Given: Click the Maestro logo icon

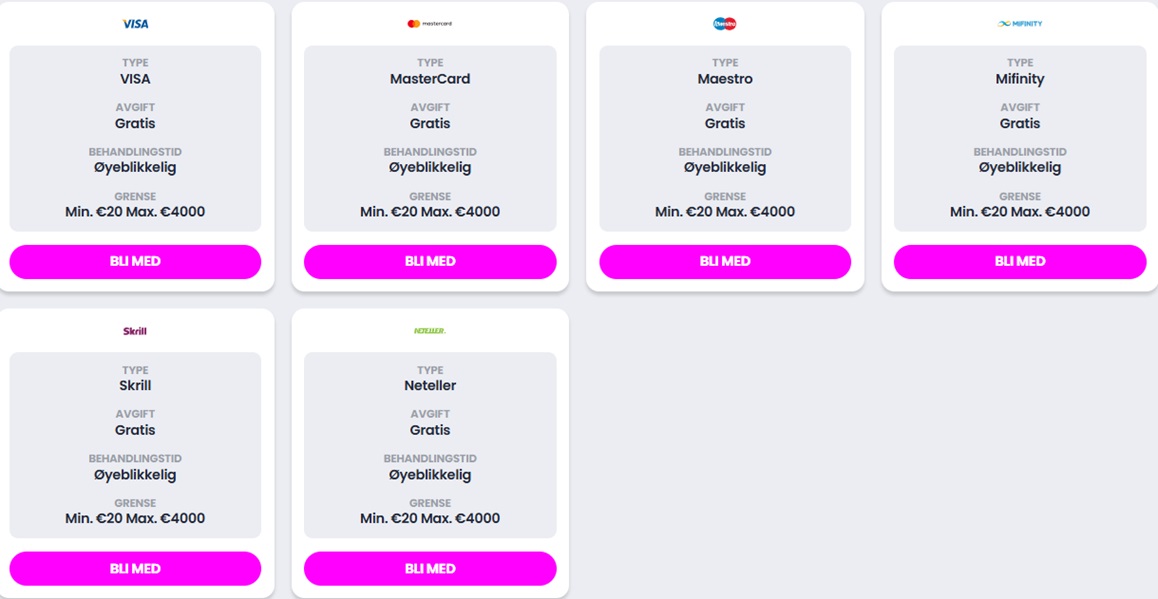Looking at the screenshot, I should coord(725,24).
